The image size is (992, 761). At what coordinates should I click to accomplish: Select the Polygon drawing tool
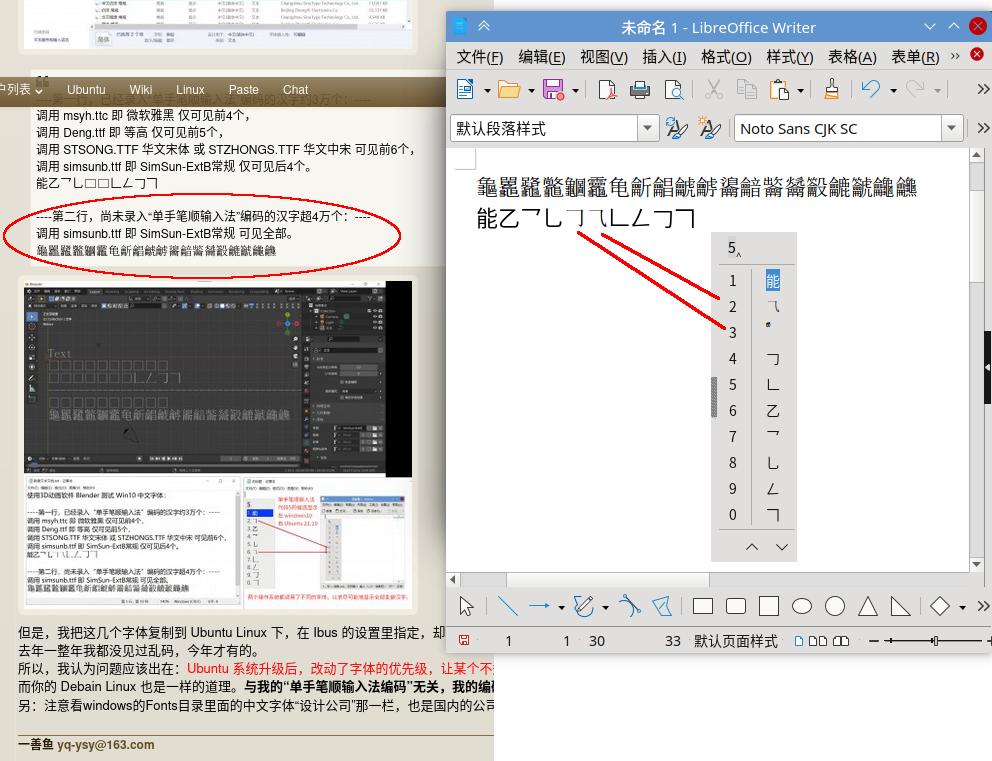pos(662,606)
